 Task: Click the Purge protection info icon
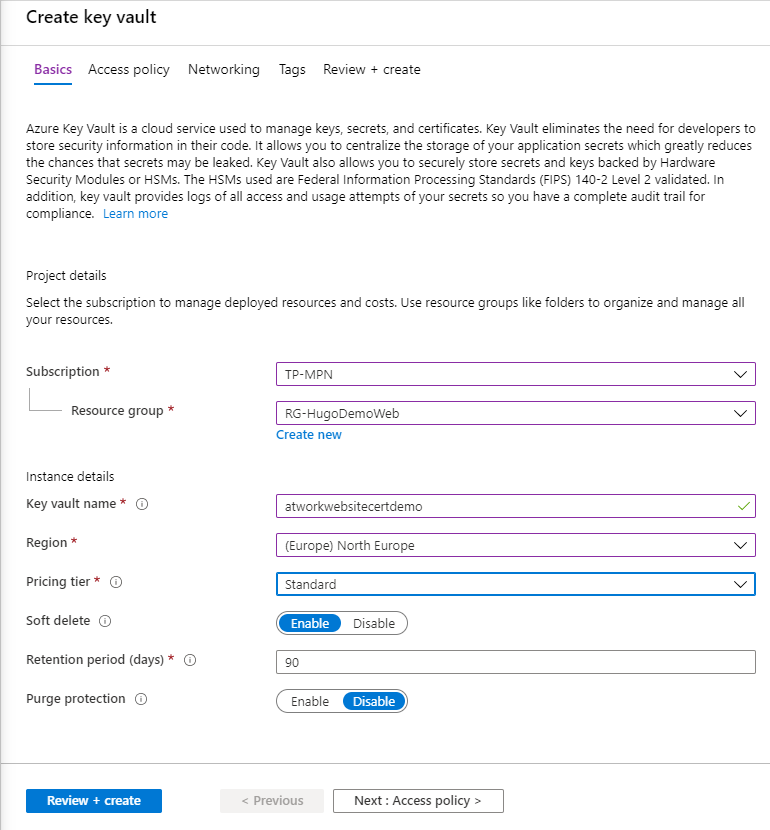tap(142, 699)
